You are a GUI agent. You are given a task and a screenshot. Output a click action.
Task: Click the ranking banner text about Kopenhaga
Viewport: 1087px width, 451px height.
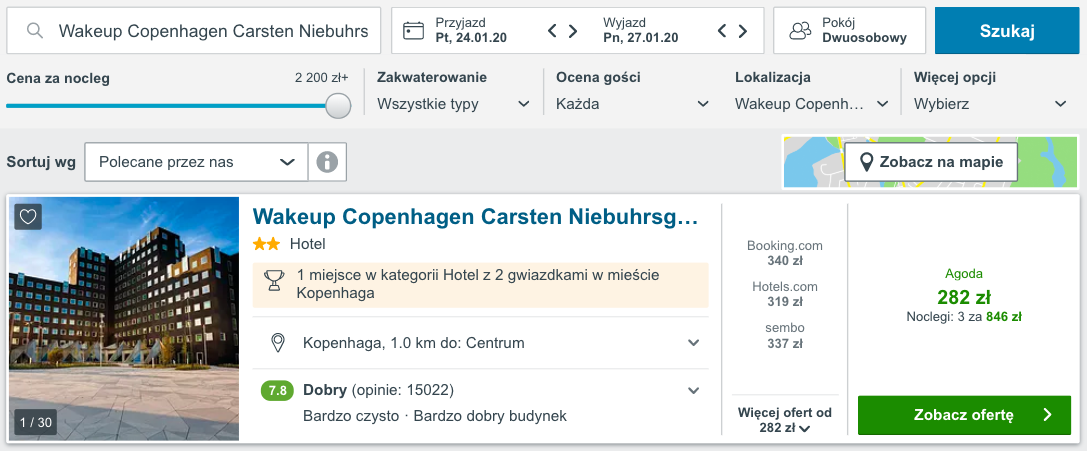[478, 284]
